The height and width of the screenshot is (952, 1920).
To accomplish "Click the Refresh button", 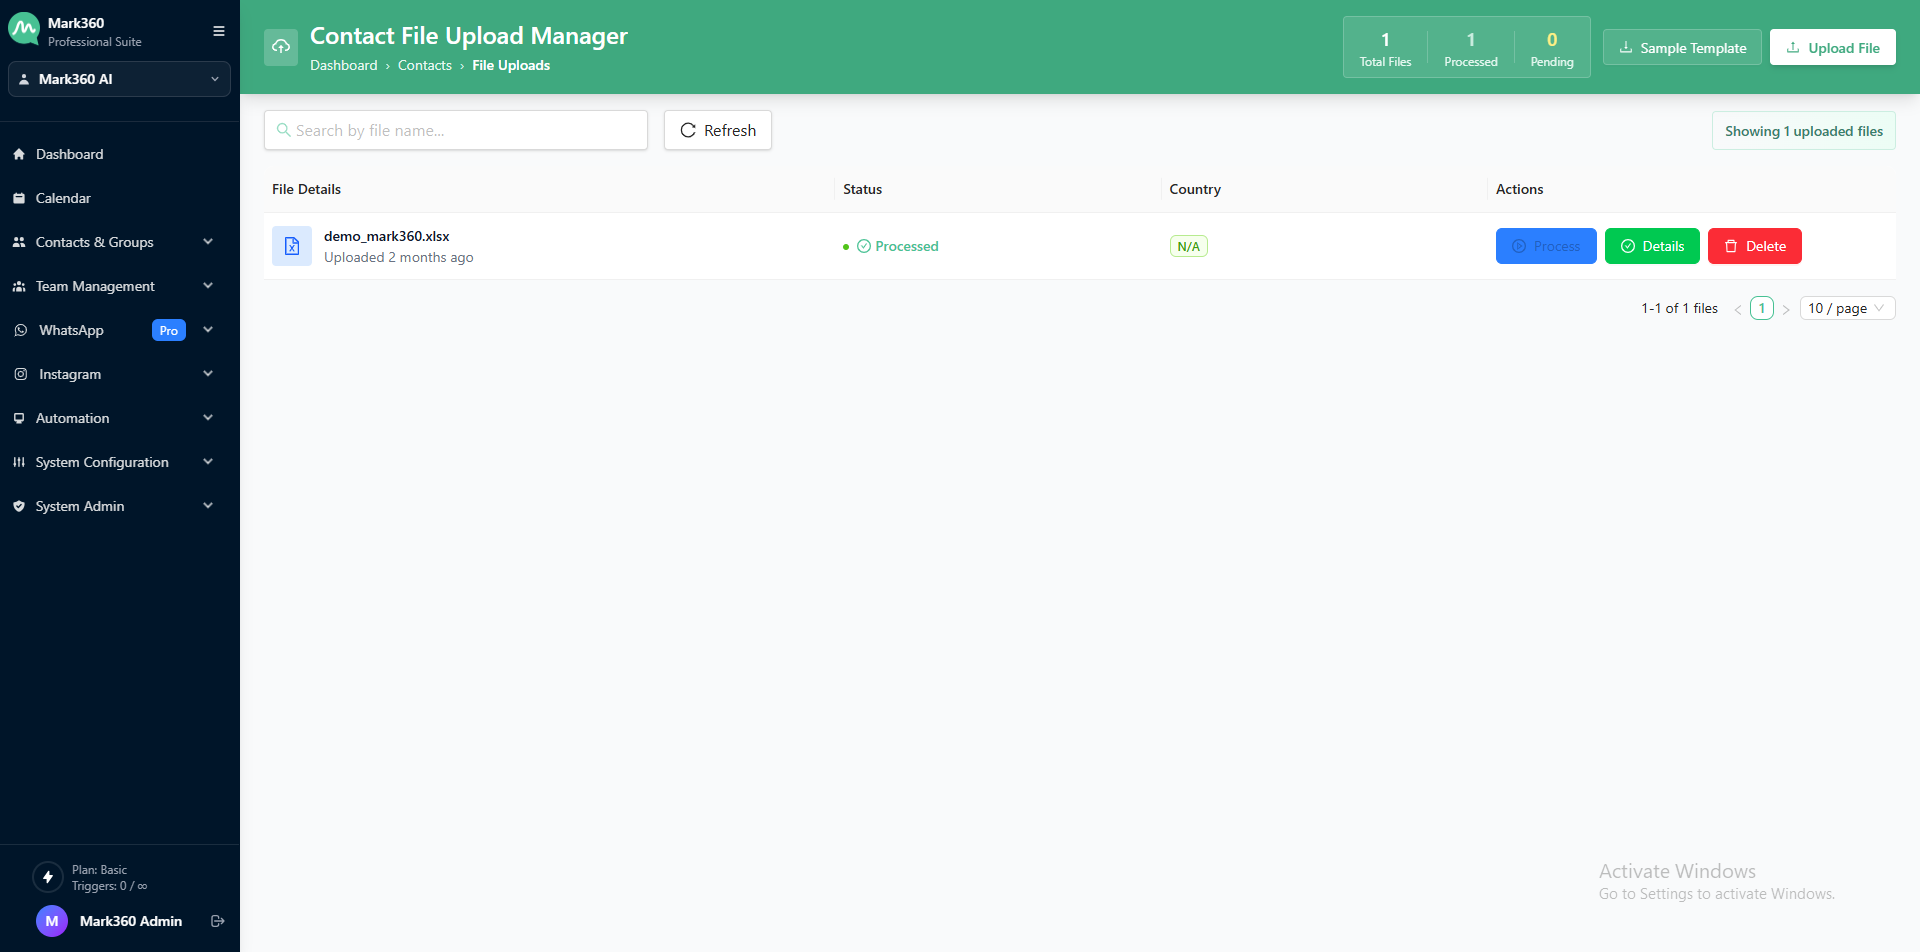I will coord(717,130).
